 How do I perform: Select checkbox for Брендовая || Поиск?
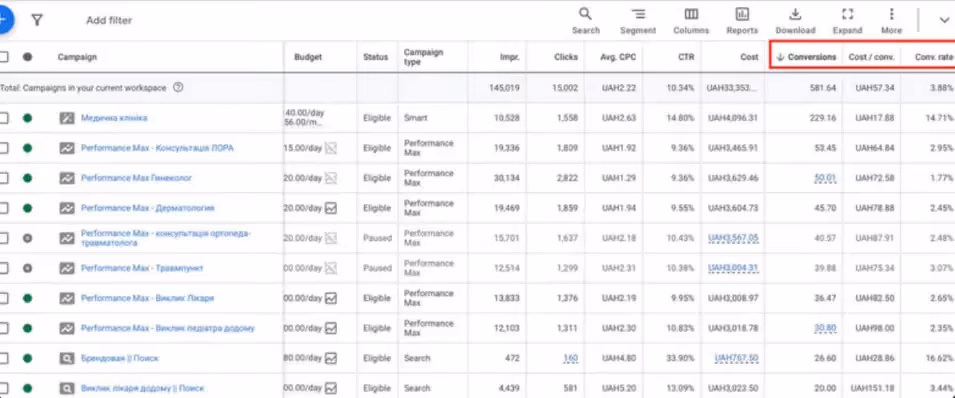[x=4, y=358]
